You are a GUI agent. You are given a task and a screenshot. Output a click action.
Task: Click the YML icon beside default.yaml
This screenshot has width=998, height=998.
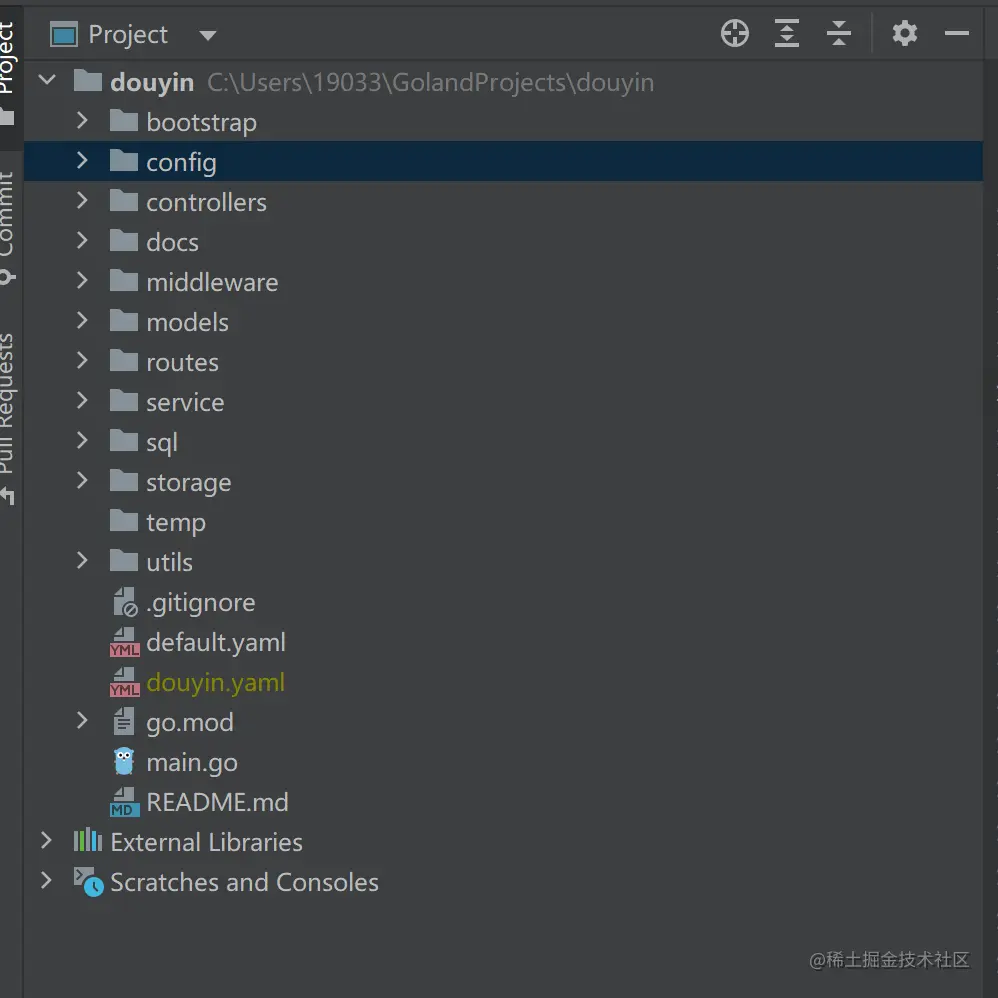(x=124, y=643)
